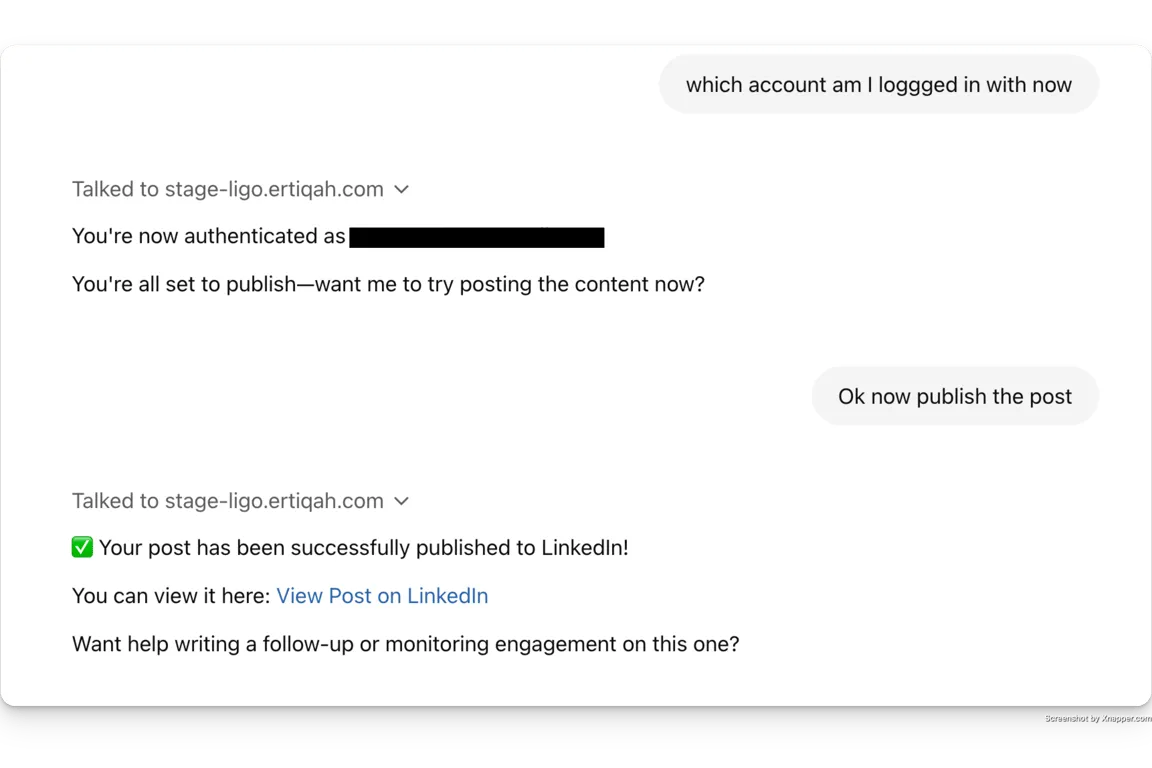Open the 'View Post on LinkedIn' link
Viewport: 1152px width, 768px height.
[382, 595]
